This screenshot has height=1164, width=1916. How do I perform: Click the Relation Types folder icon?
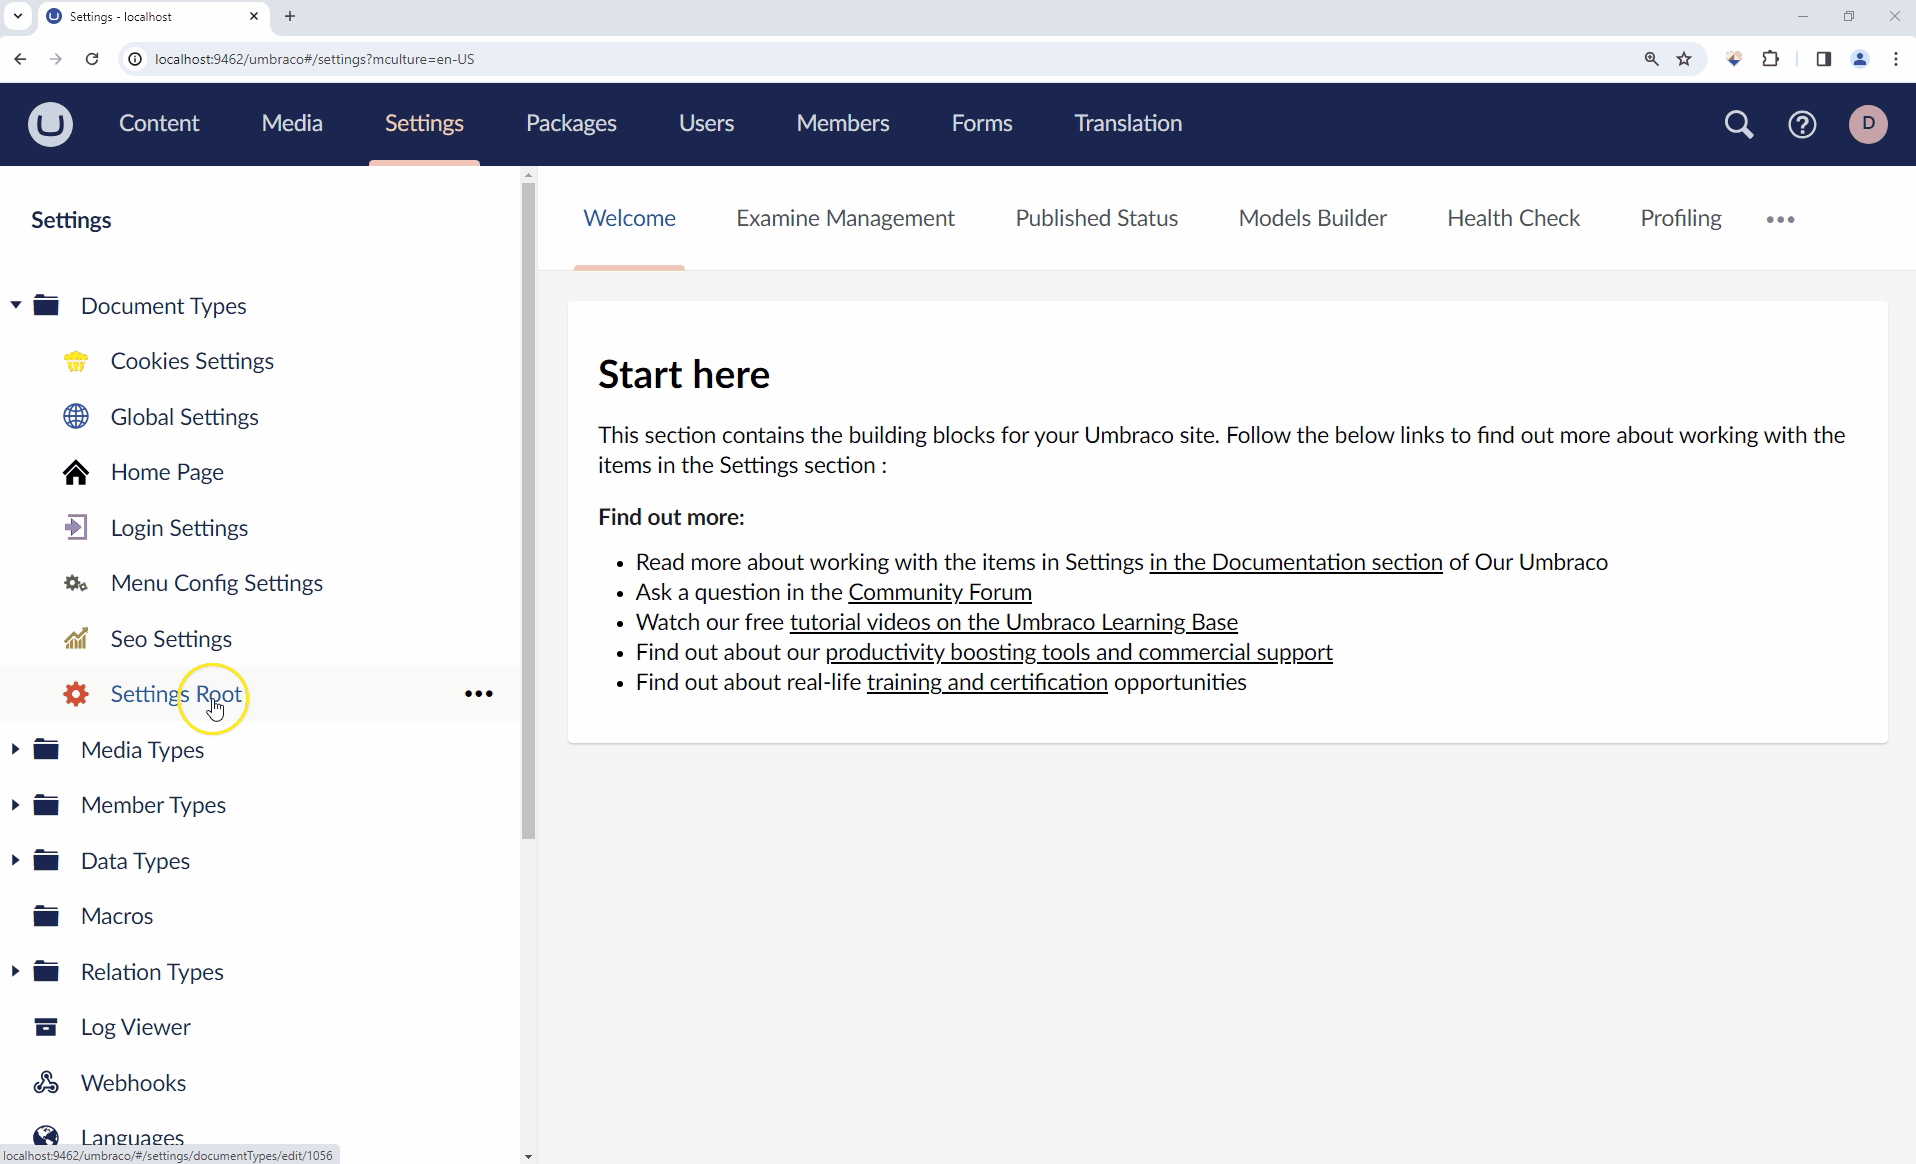click(46, 971)
